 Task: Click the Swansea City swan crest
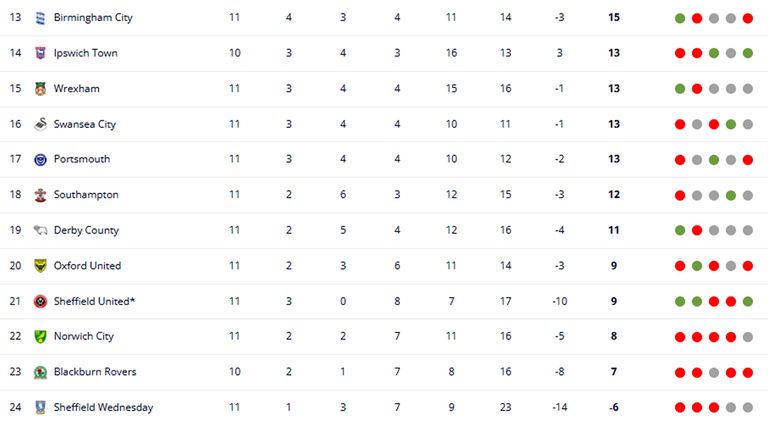coord(40,124)
